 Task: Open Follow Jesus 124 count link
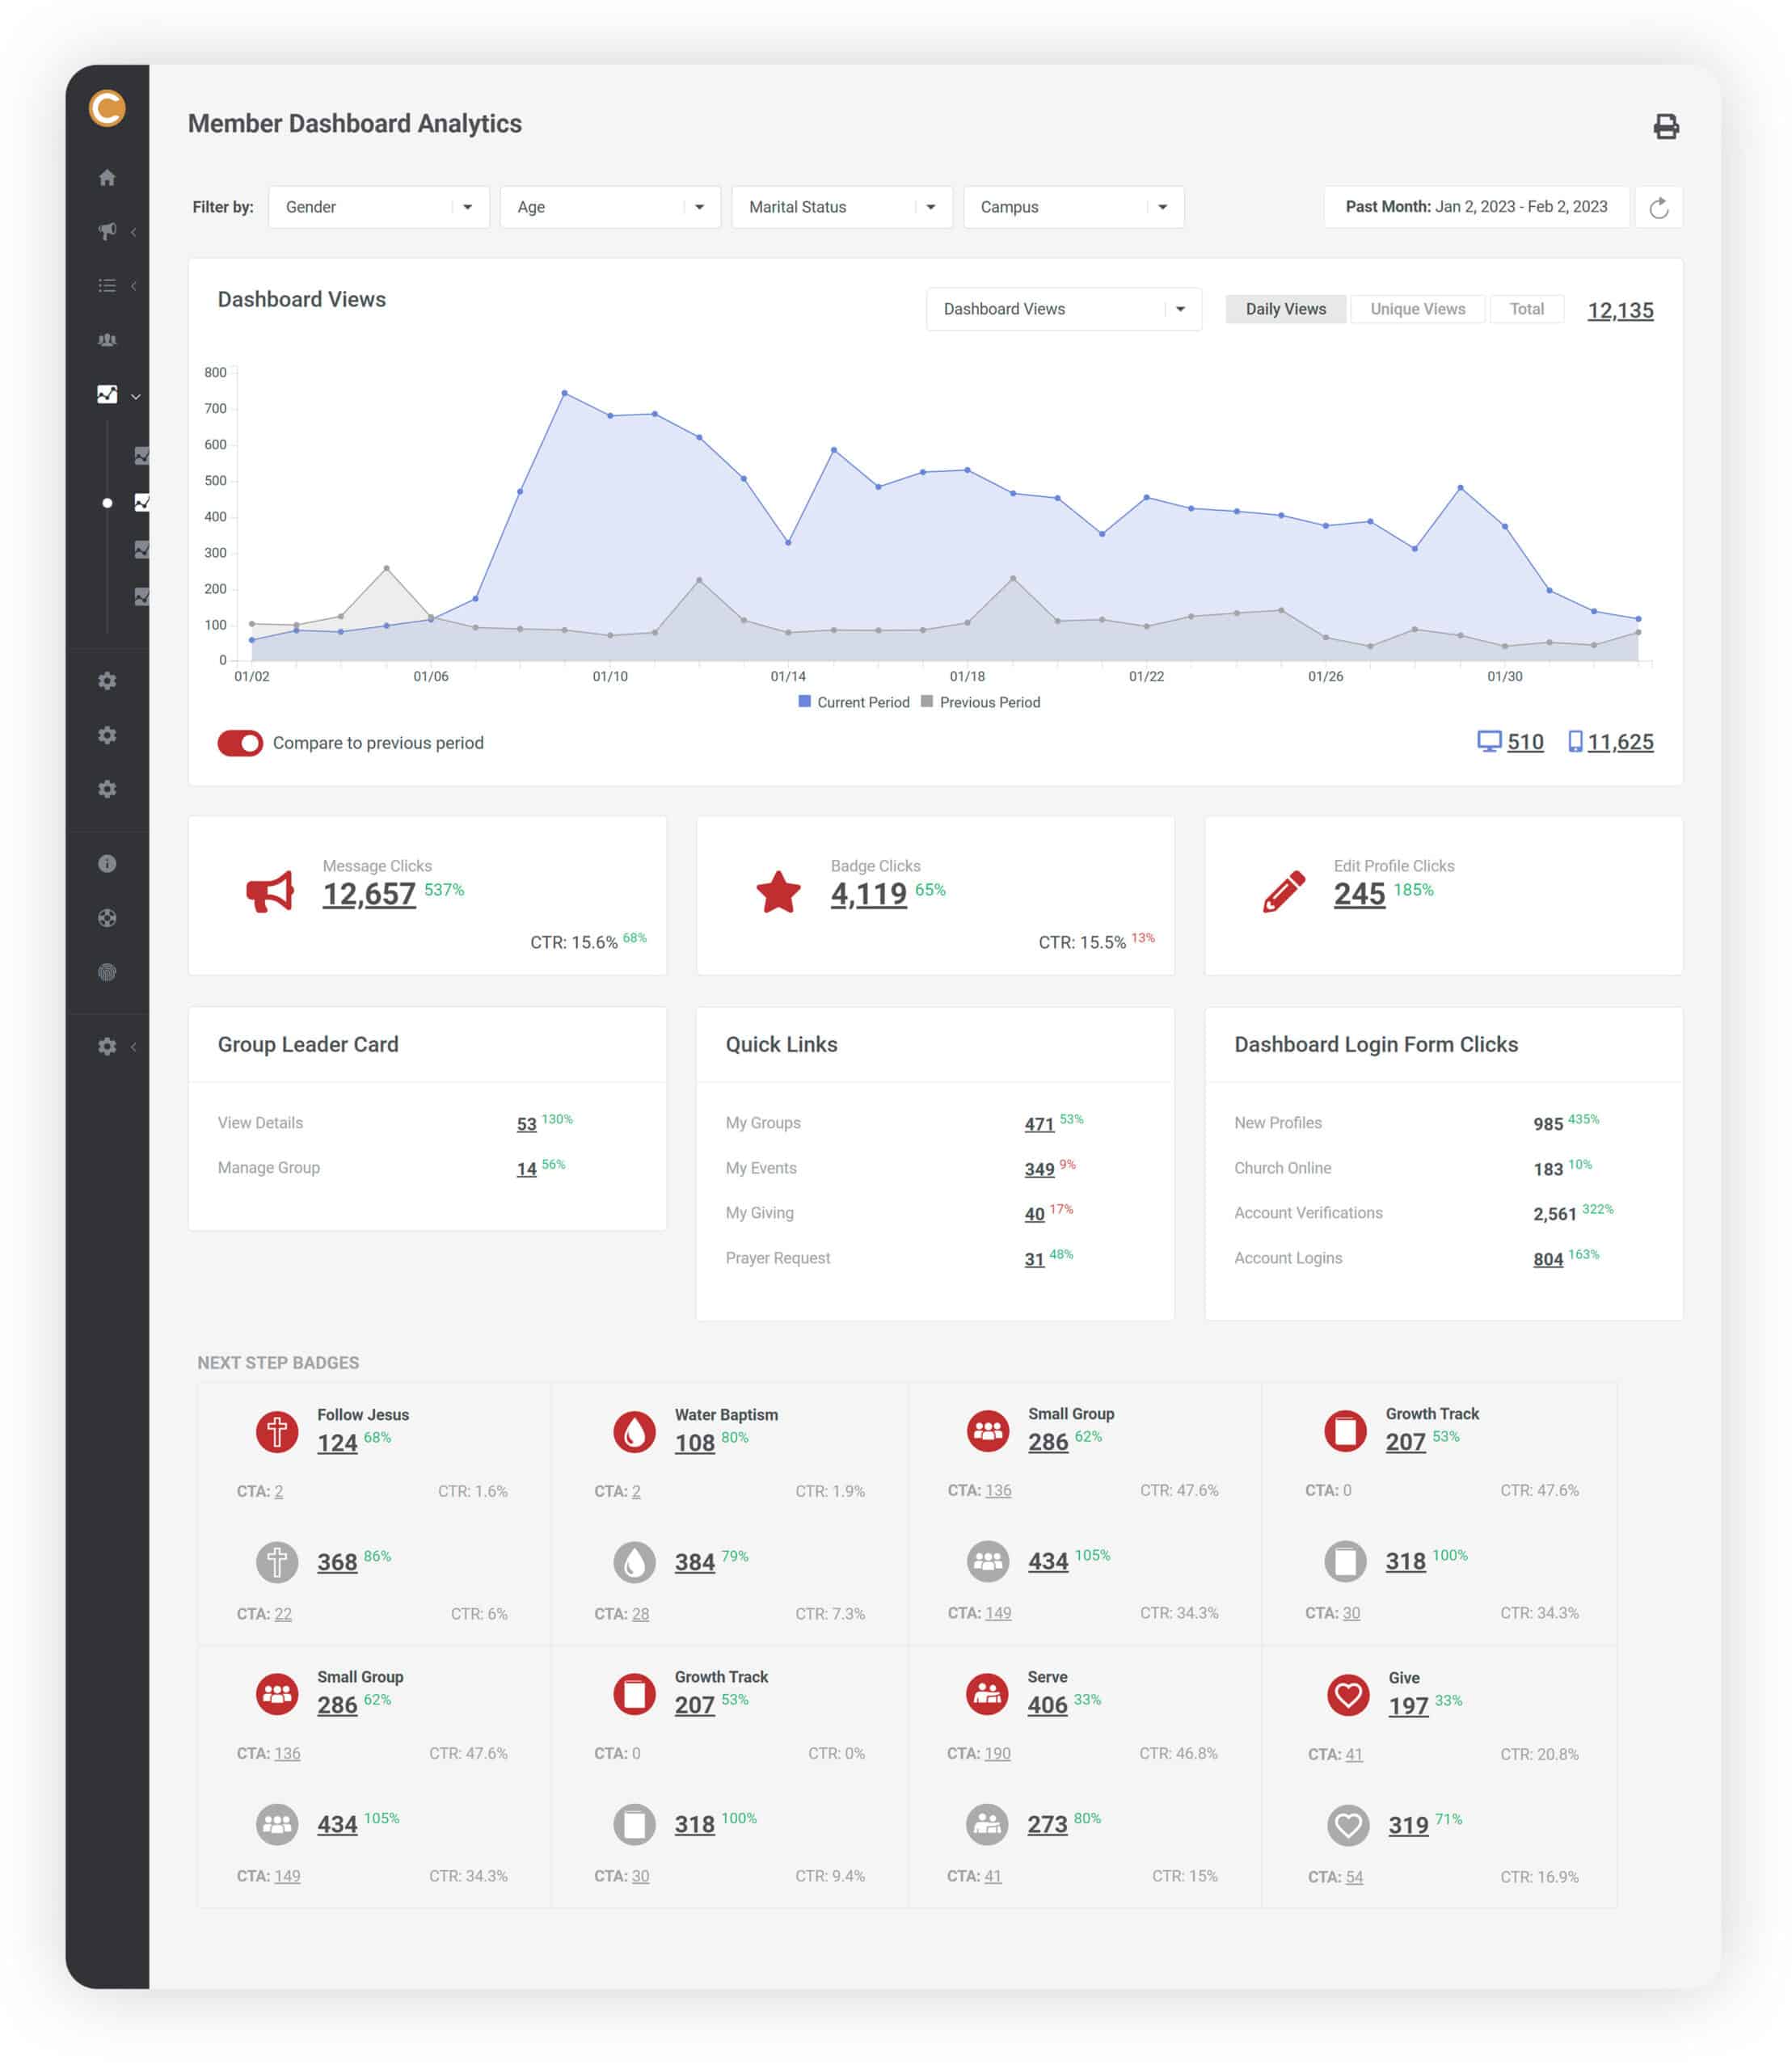point(337,1443)
